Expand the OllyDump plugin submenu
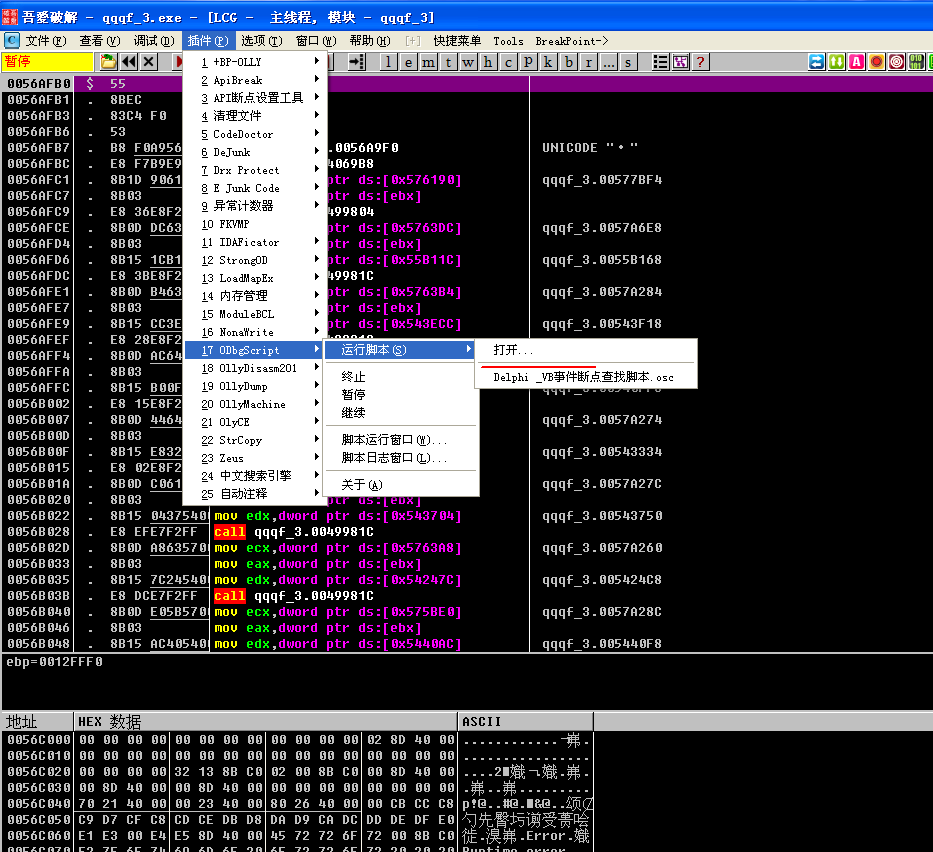 tap(255, 386)
